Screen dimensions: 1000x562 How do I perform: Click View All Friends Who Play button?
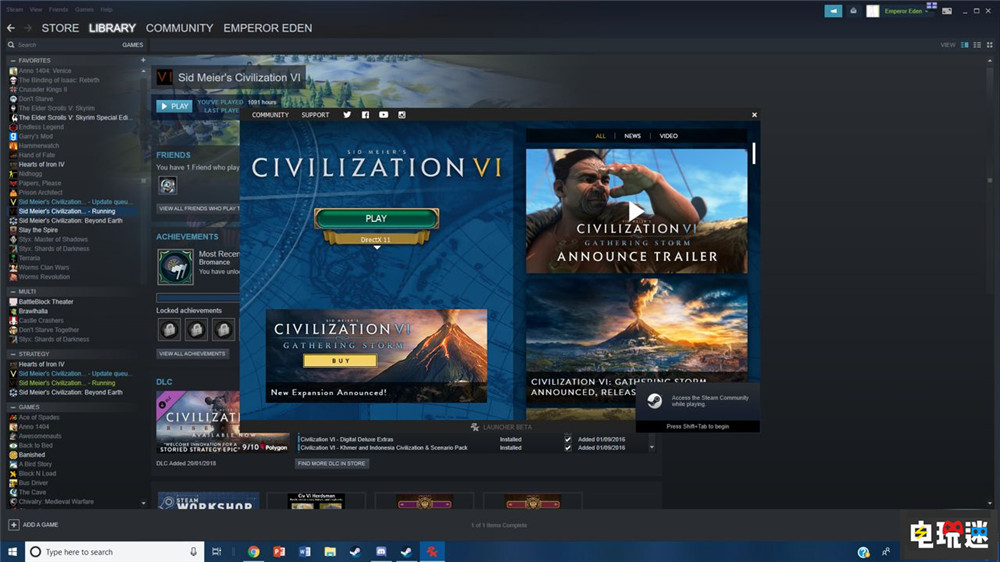click(x=198, y=209)
